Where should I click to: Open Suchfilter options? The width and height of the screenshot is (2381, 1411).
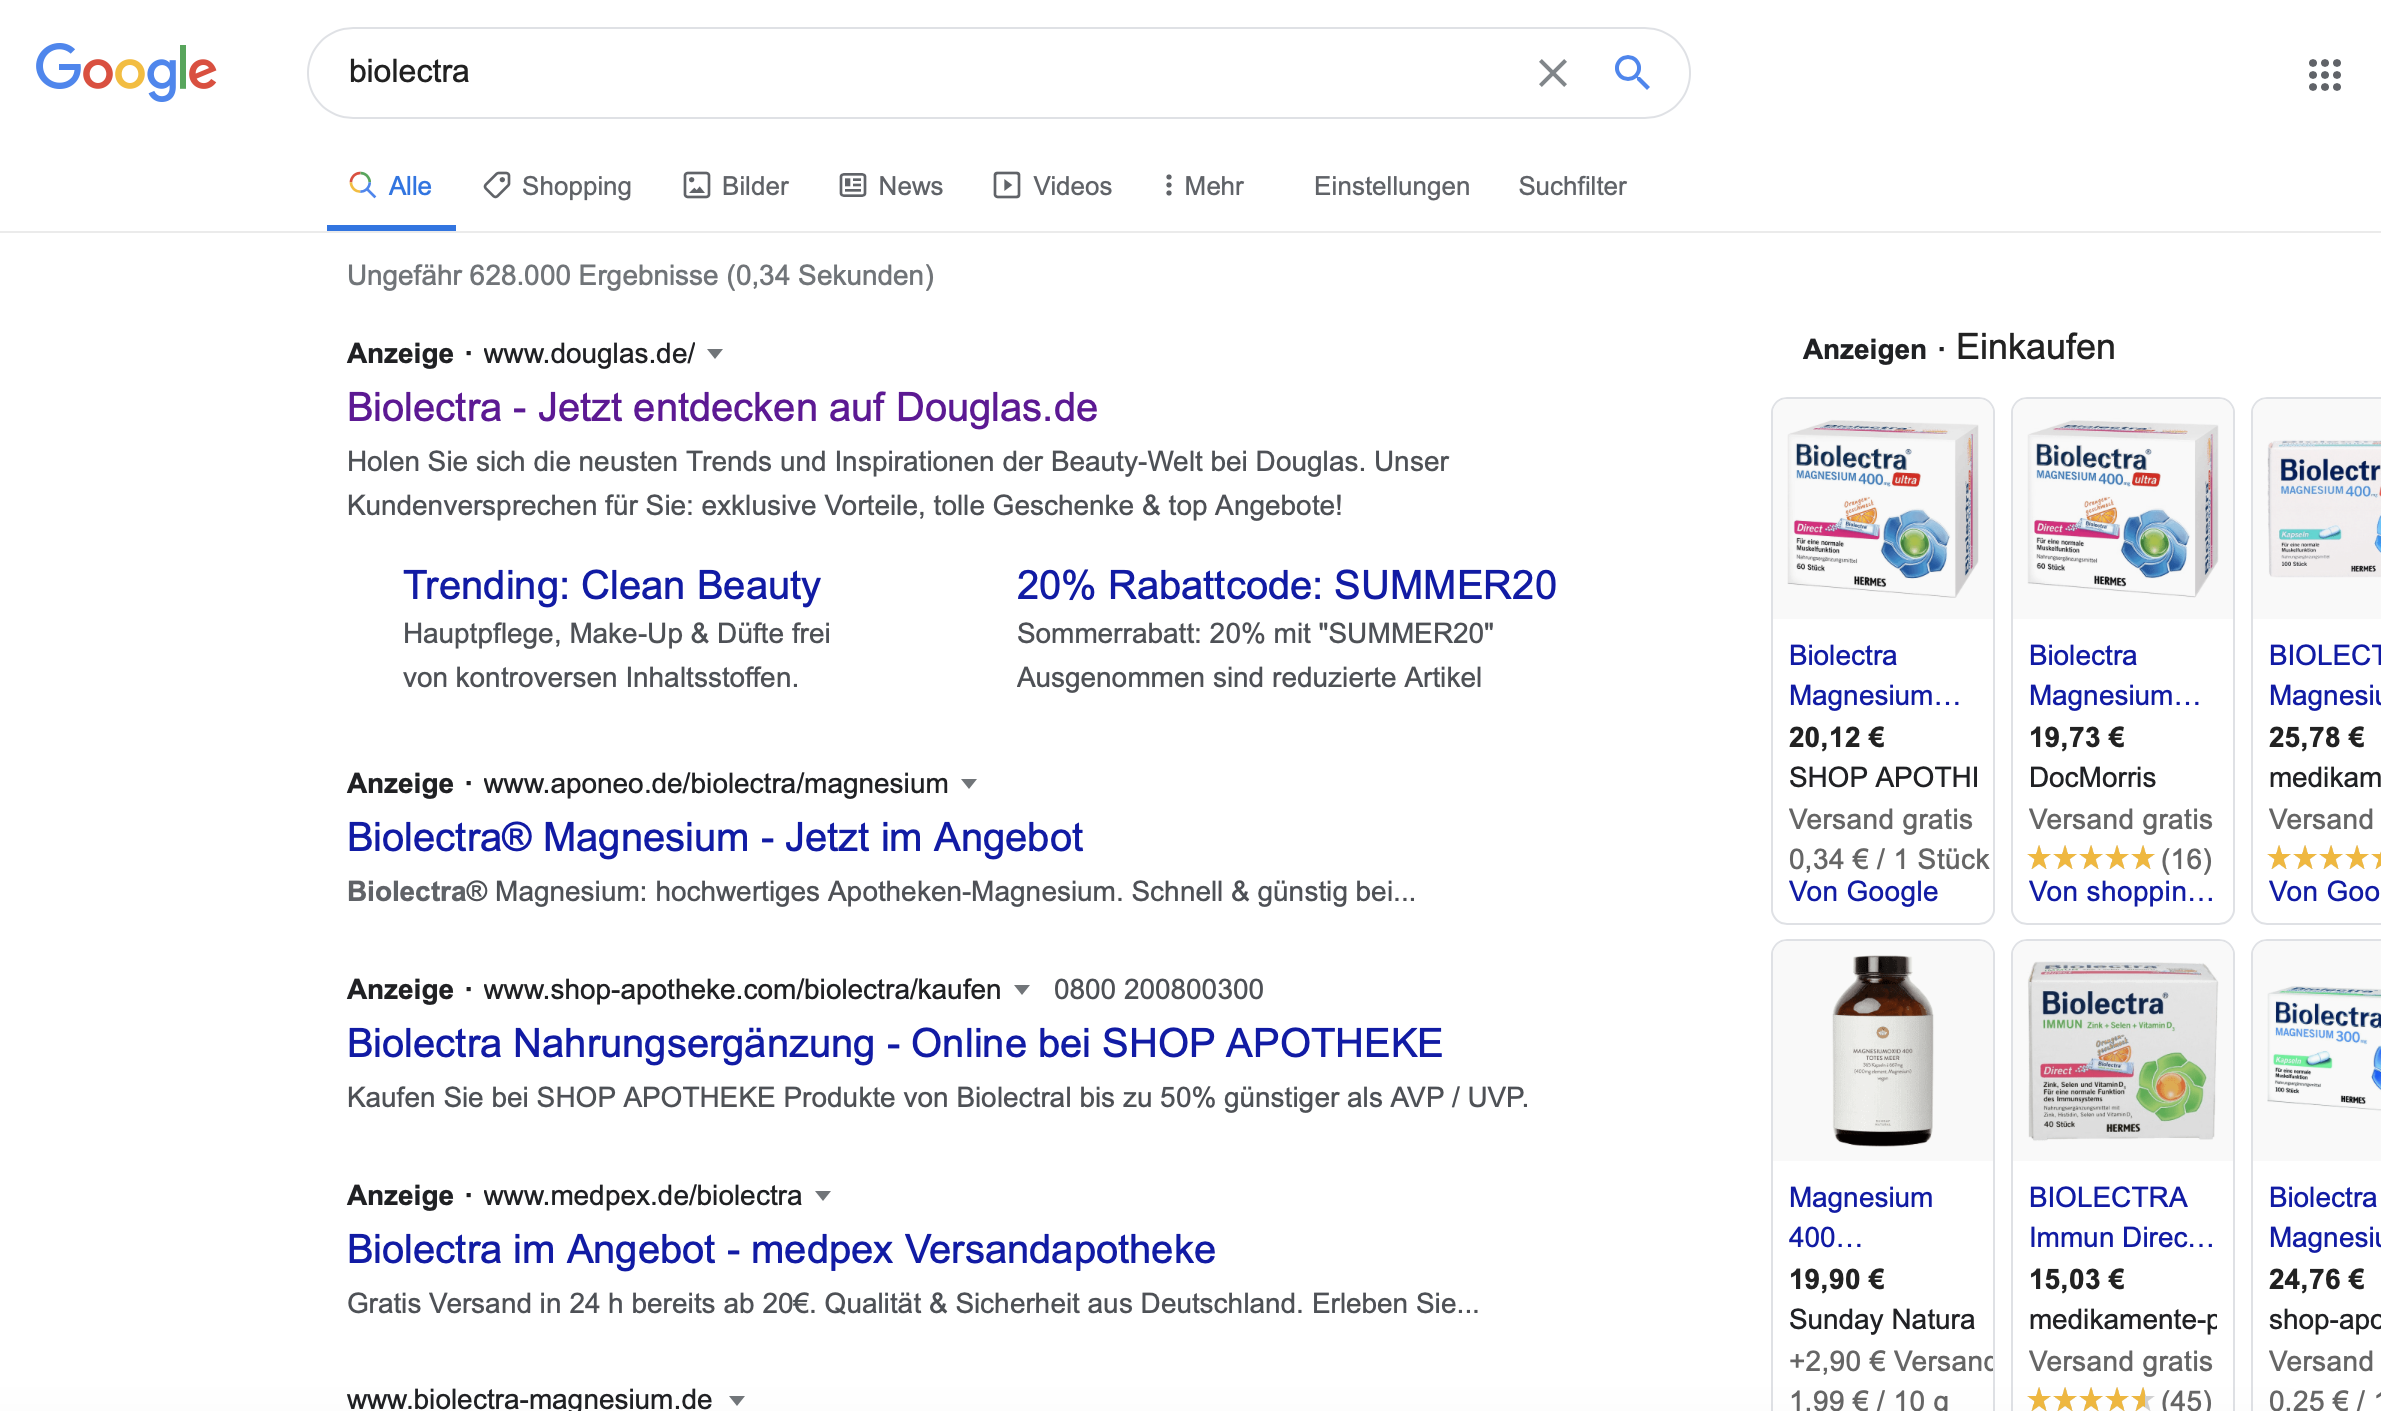point(1572,186)
